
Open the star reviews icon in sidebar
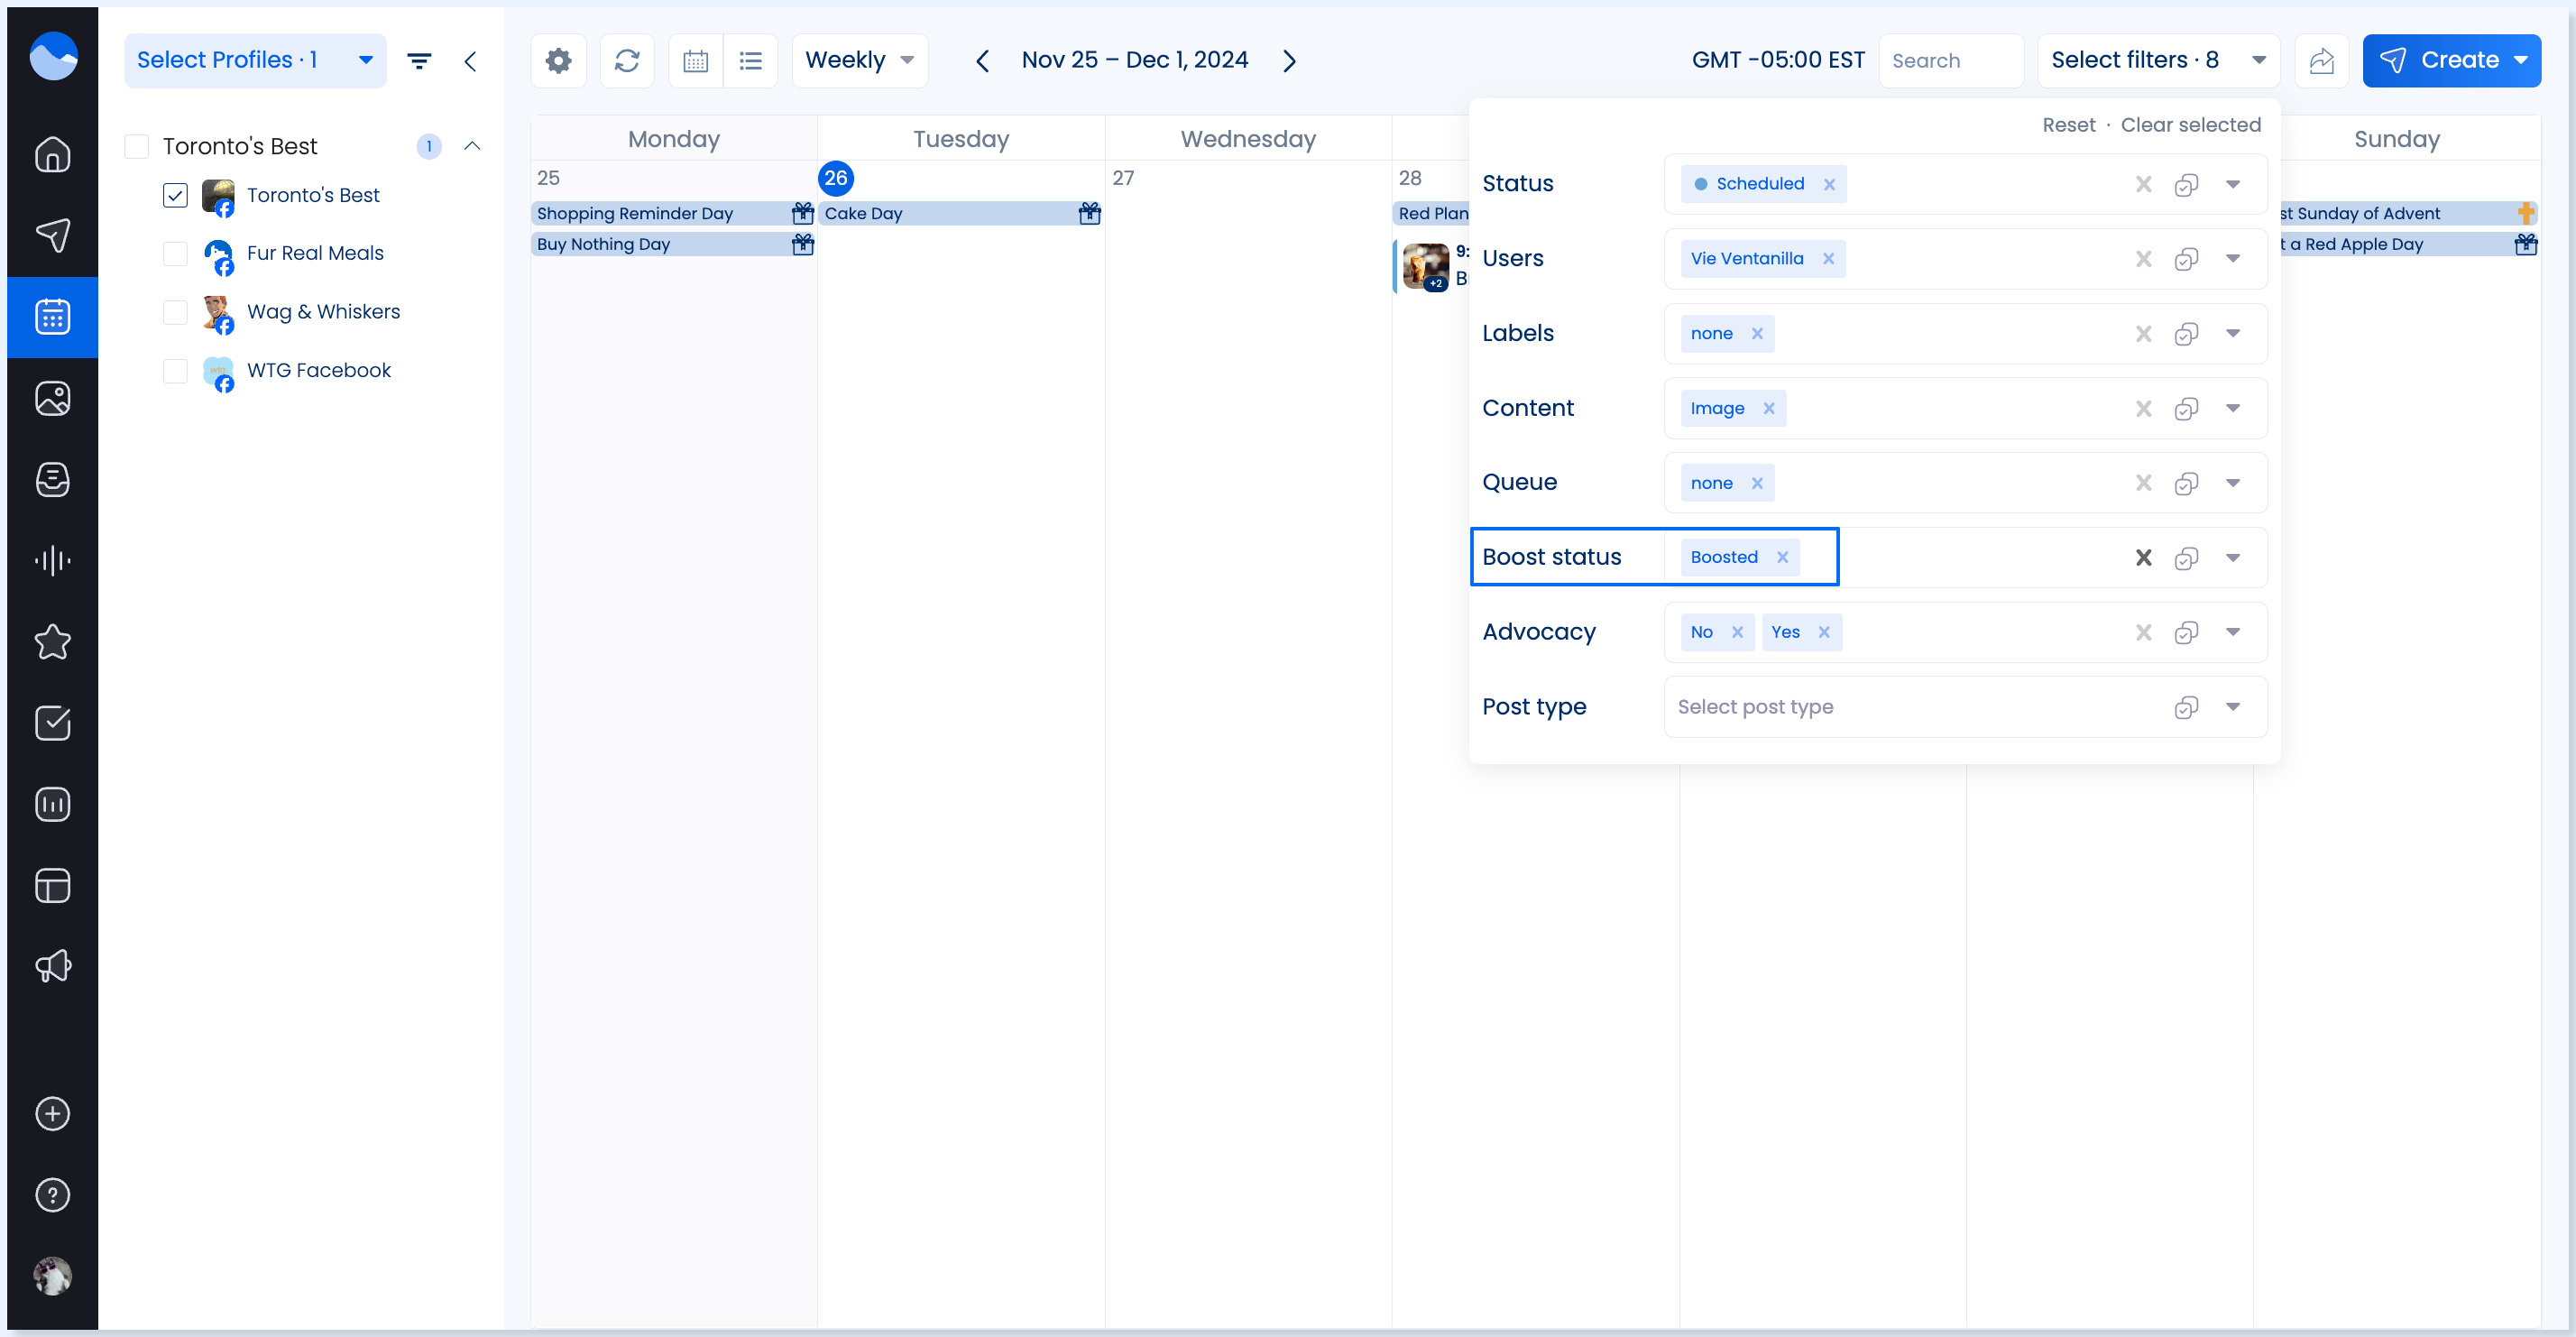click(52, 641)
